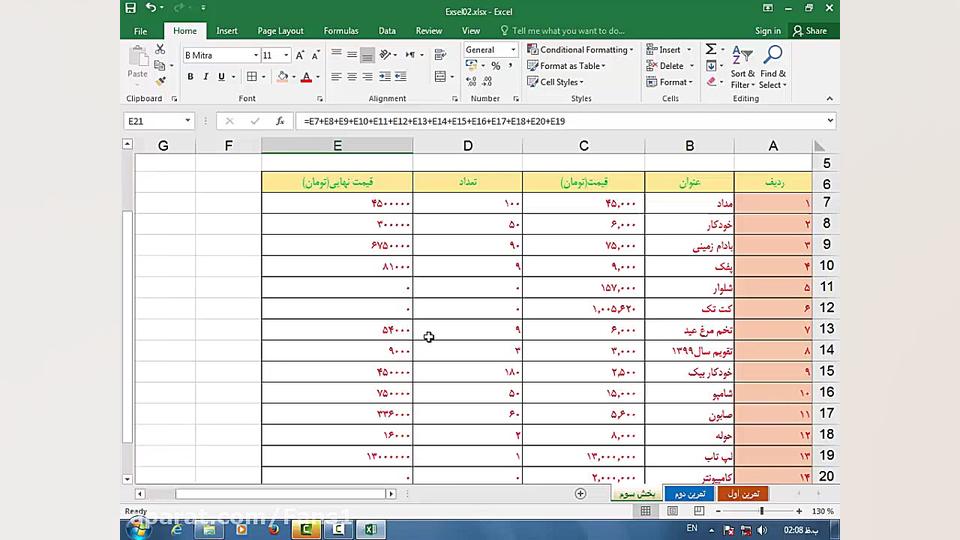Open Find & Select menu
The image size is (960, 540).
pyautogui.click(x=773, y=67)
